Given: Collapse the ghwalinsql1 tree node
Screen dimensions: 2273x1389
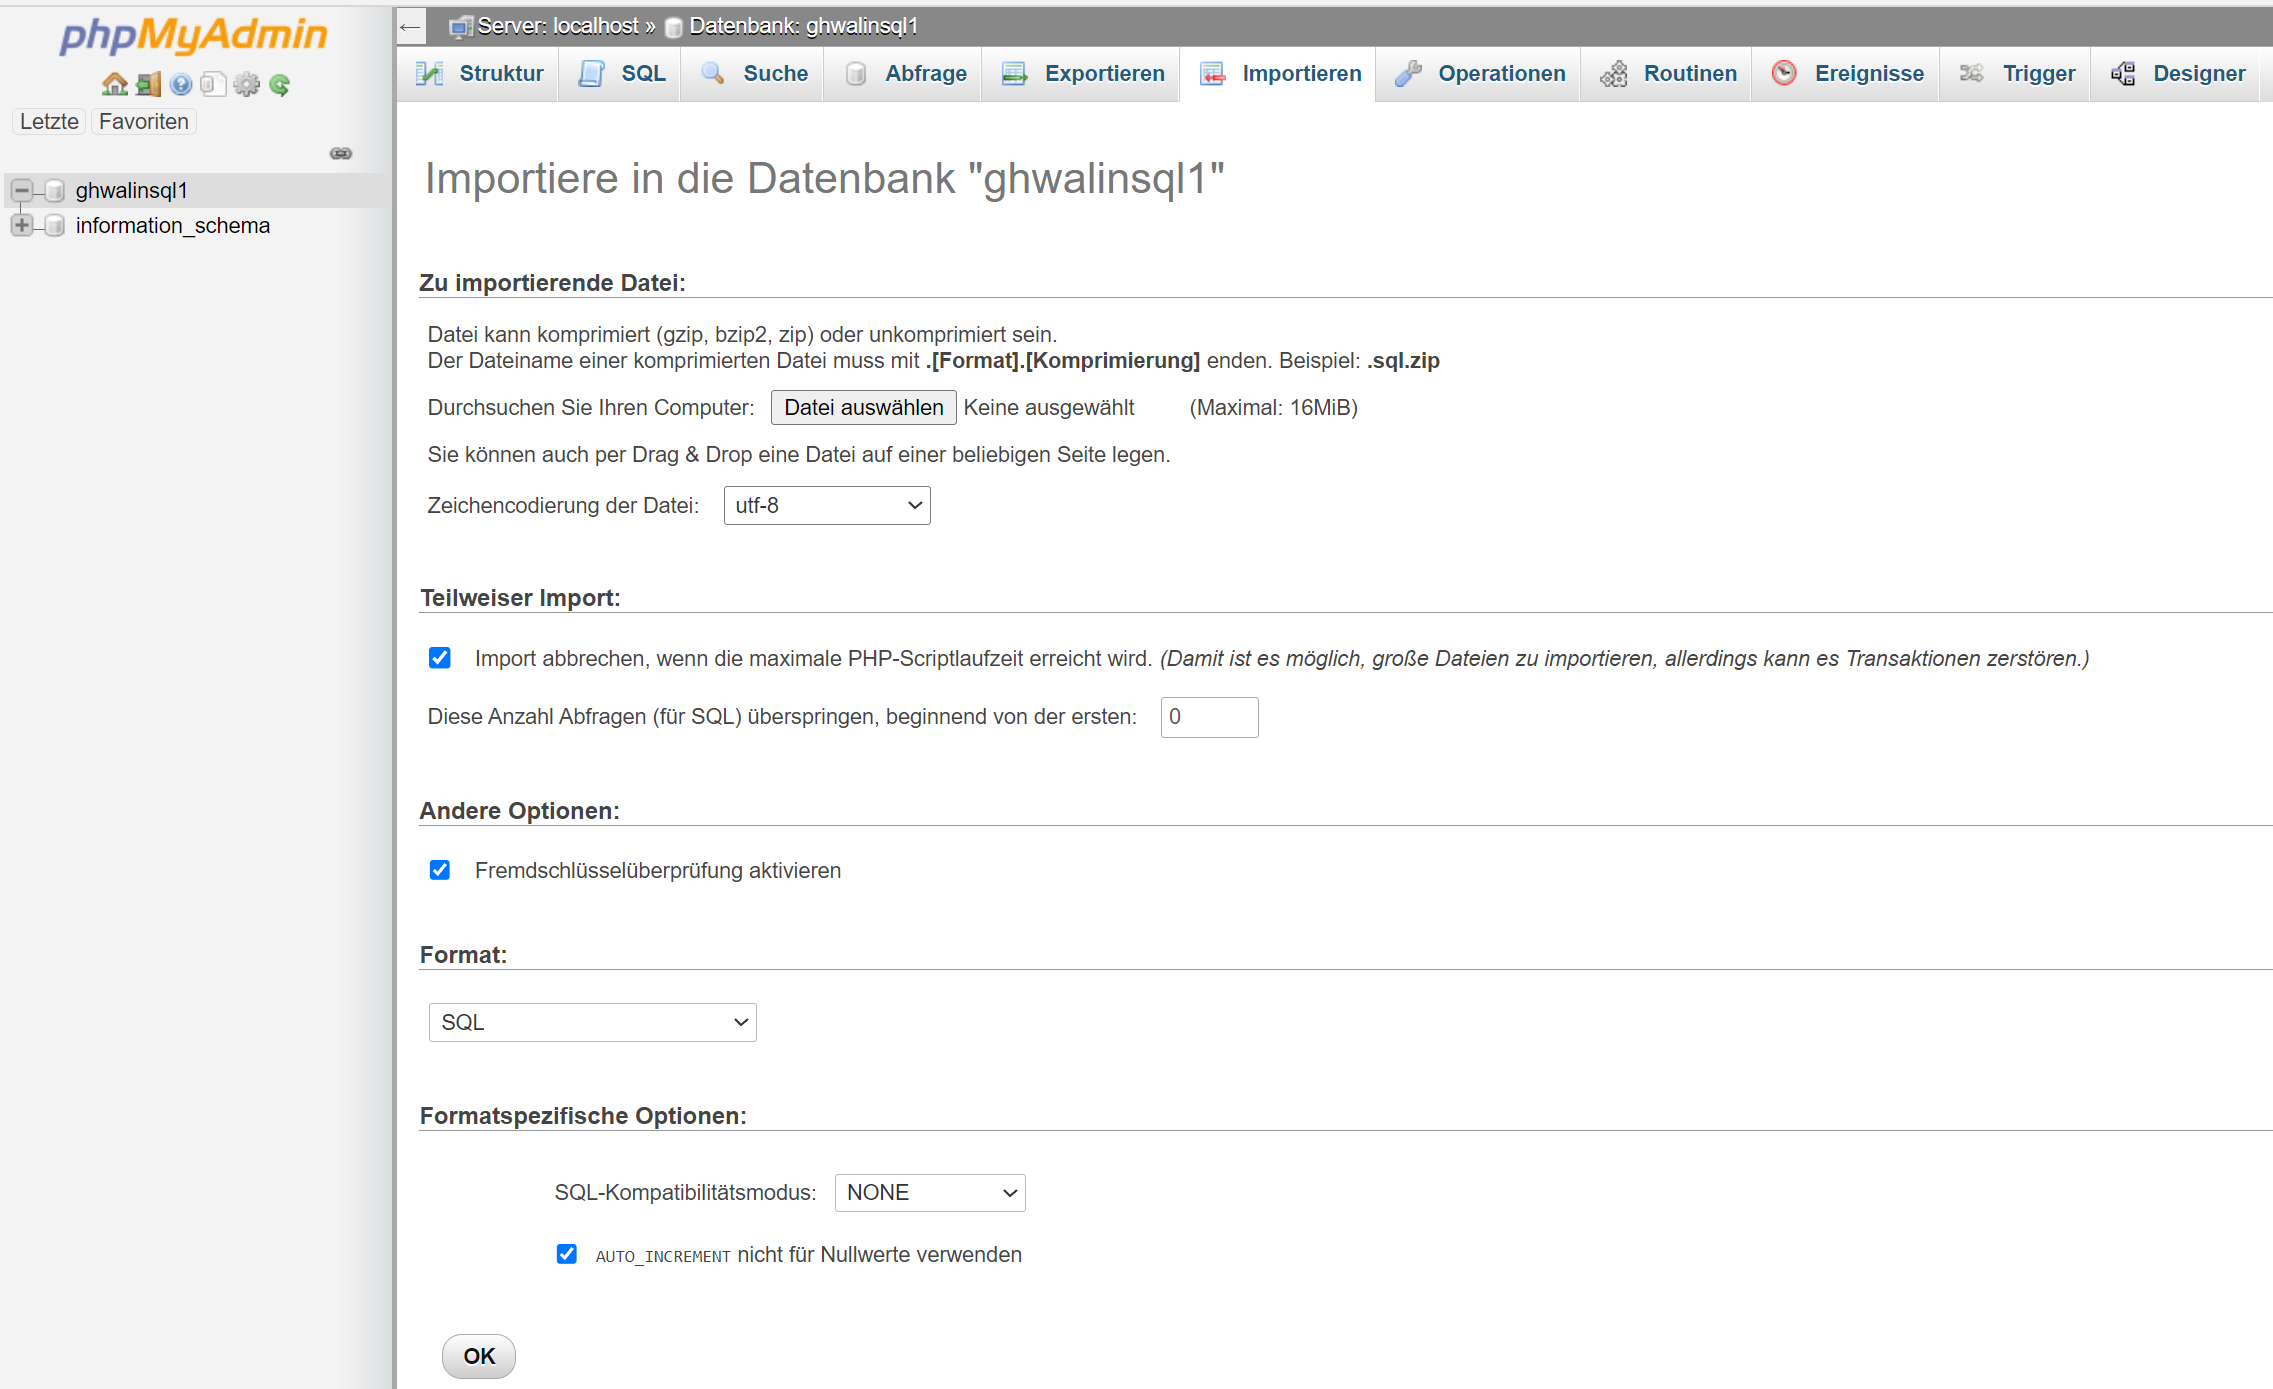Looking at the screenshot, I should [22, 190].
